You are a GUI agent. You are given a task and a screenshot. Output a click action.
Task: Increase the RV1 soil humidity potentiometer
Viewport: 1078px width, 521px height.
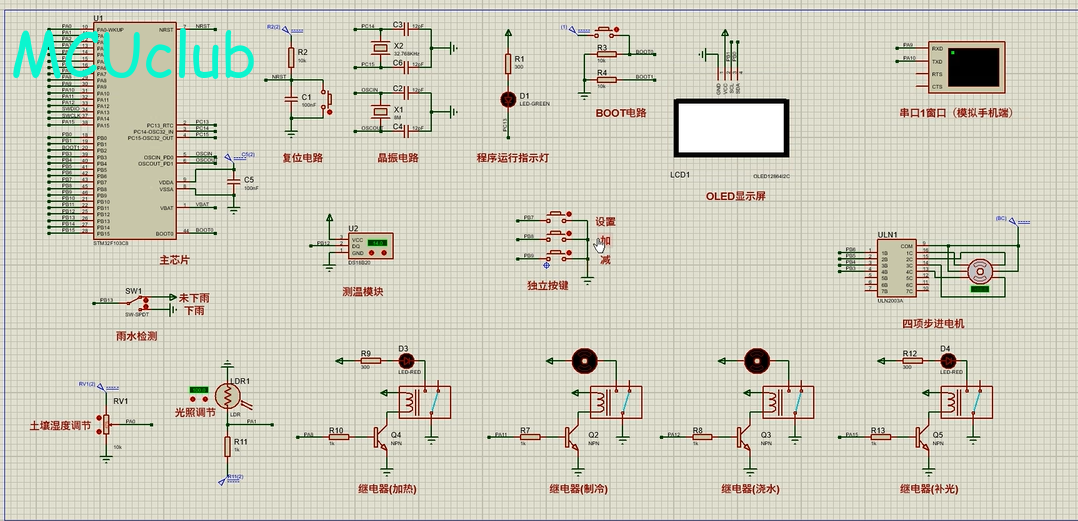pos(99,417)
